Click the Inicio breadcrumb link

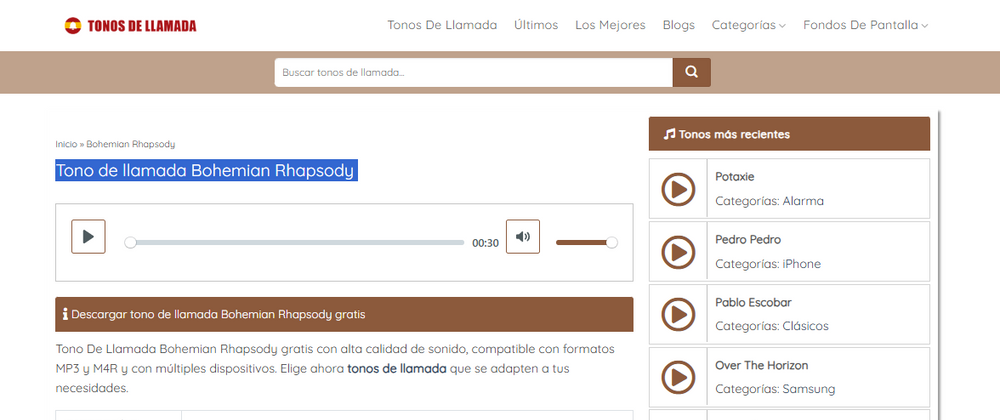pyautogui.click(x=66, y=144)
